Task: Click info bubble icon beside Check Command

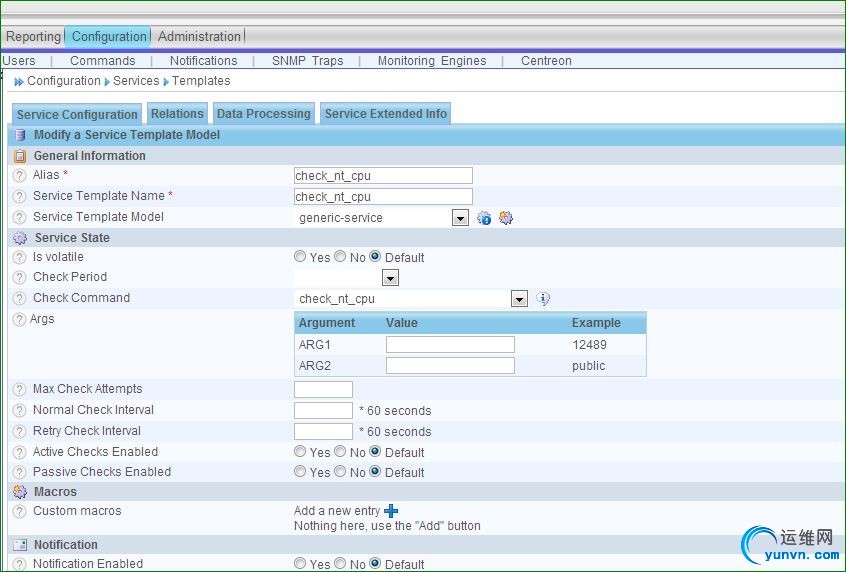Action: coord(543,298)
